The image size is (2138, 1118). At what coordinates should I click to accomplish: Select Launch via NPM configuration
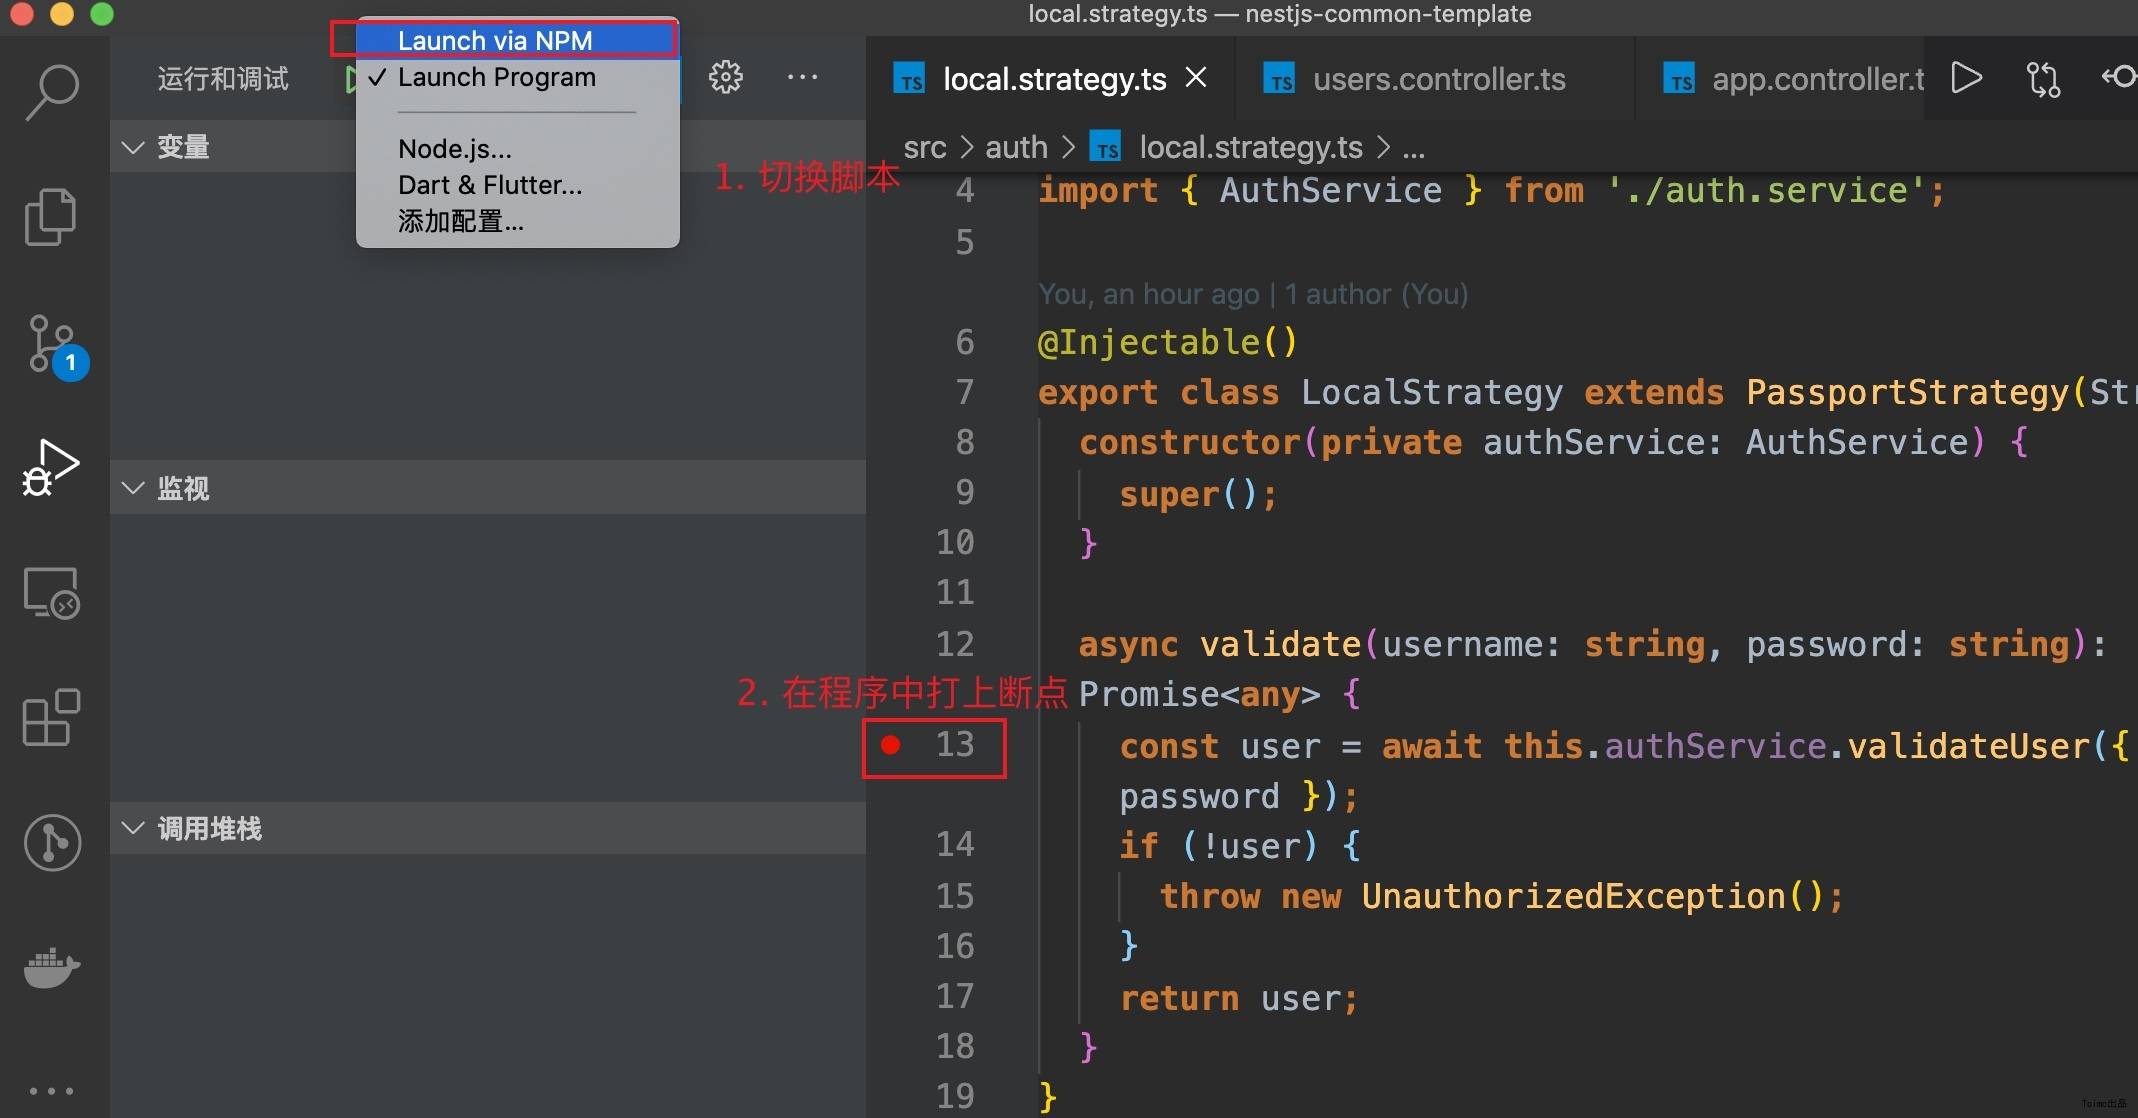pos(518,40)
